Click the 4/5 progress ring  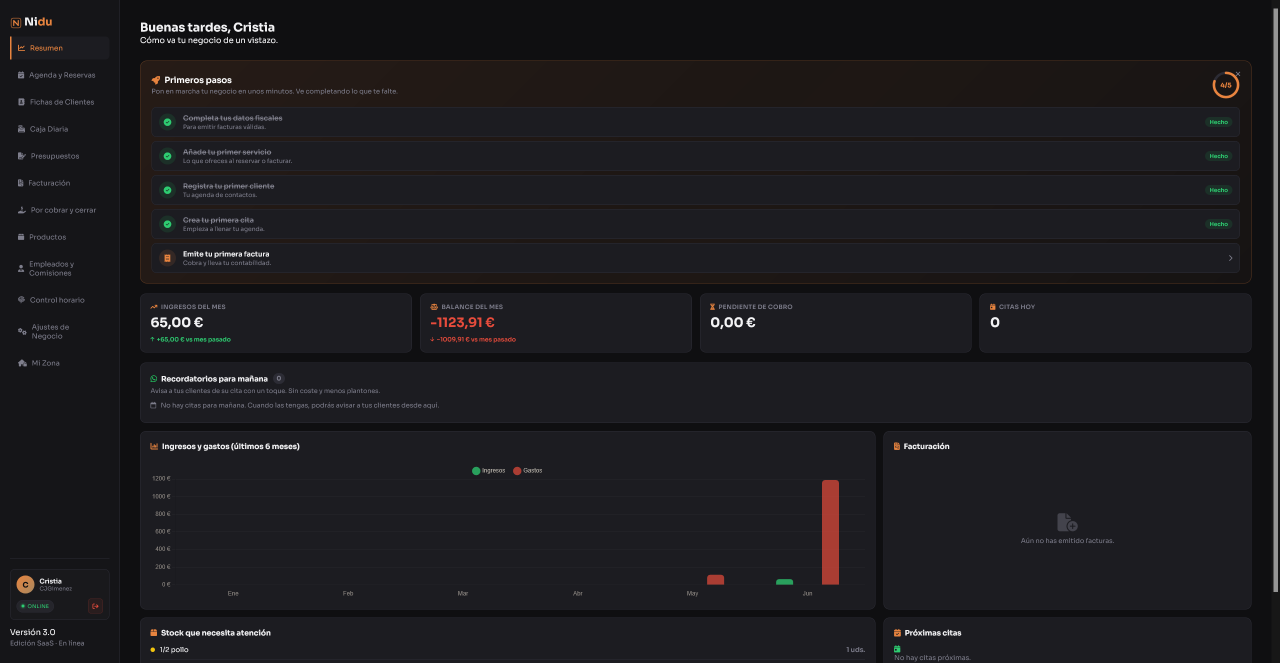pyautogui.click(x=1225, y=85)
